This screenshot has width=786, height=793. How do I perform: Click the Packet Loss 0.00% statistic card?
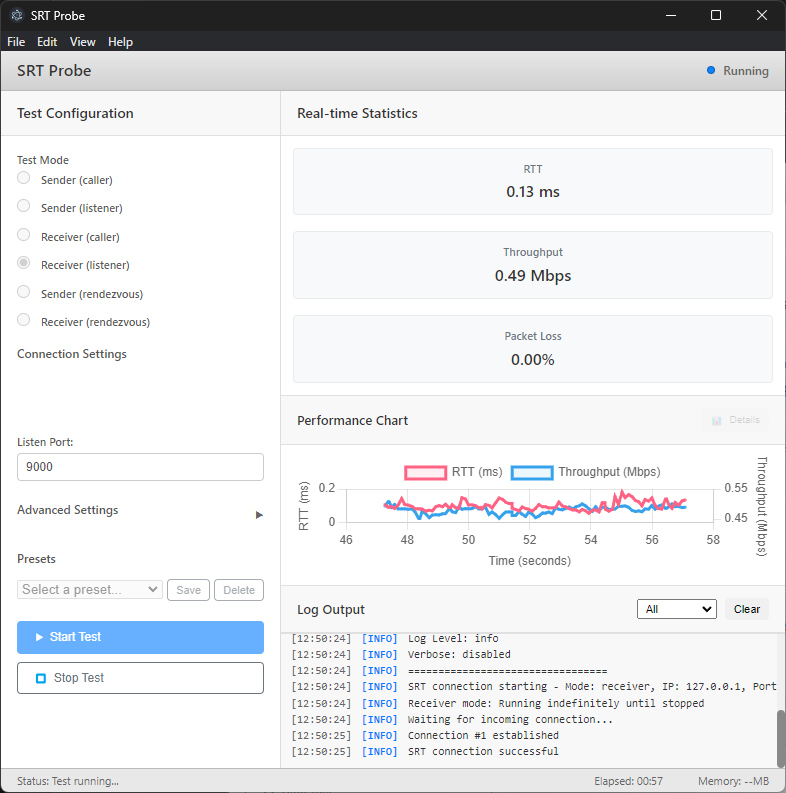point(533,349)
